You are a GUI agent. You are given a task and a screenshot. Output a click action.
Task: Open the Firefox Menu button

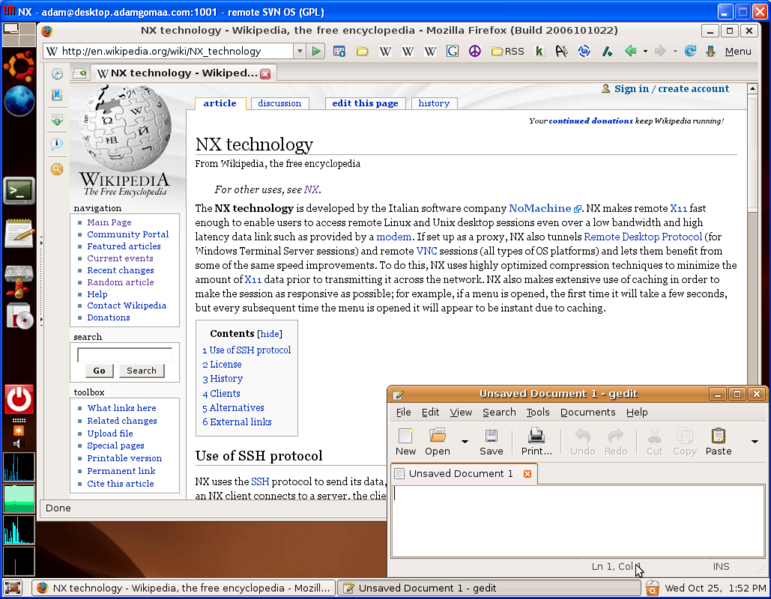pos(738,51)
